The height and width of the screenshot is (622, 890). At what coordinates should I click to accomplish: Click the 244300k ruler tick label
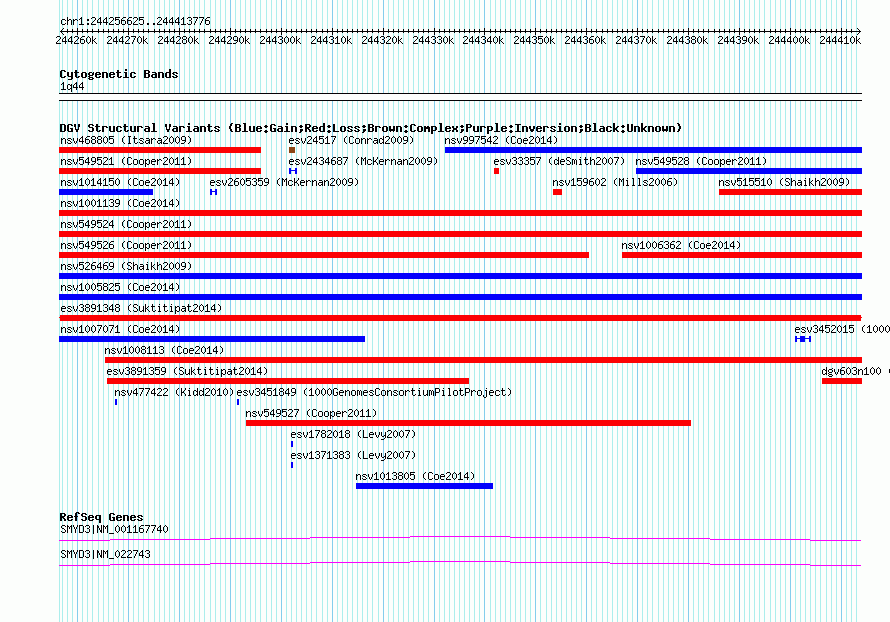point(280,40)
